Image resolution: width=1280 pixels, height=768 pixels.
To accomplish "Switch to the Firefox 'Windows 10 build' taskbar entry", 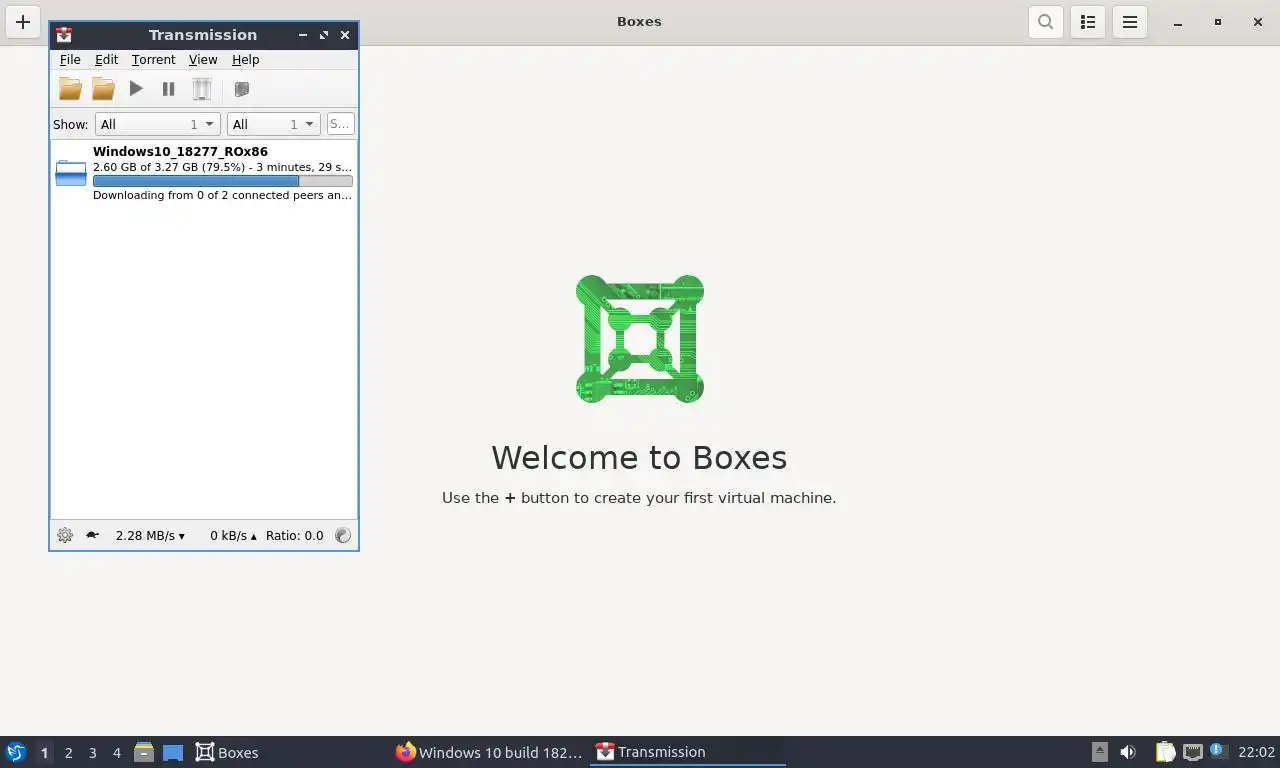I will click(489, 752).
